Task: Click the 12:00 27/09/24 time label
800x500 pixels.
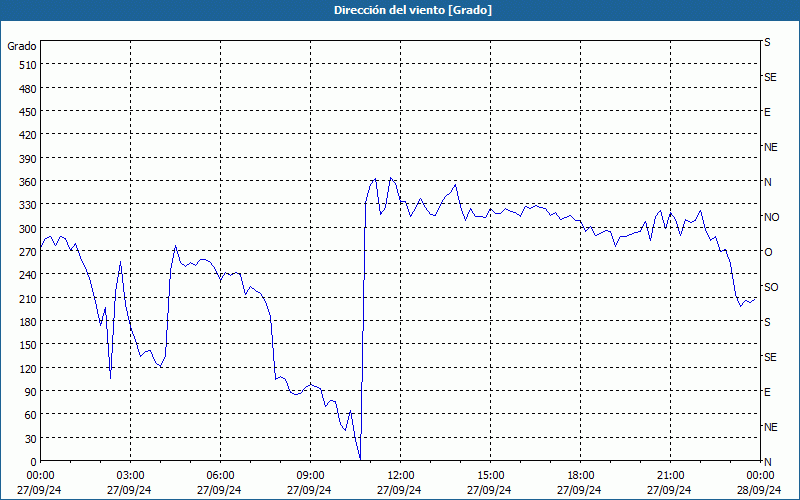Action: coord(399,483)
